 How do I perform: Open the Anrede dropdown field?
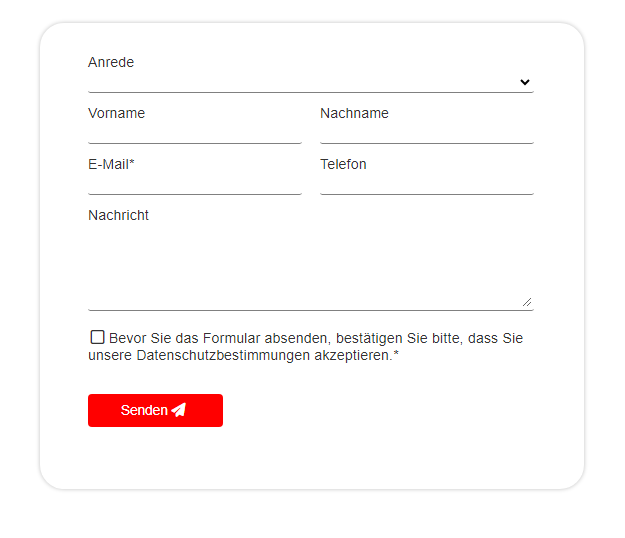tap(311, 82)
